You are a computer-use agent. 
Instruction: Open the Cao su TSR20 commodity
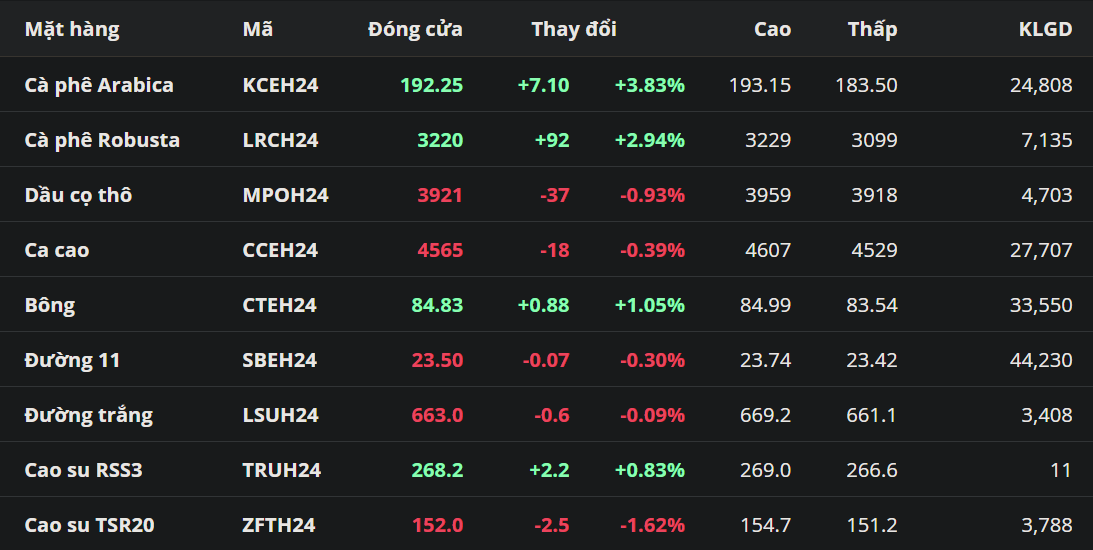point(90,525)
